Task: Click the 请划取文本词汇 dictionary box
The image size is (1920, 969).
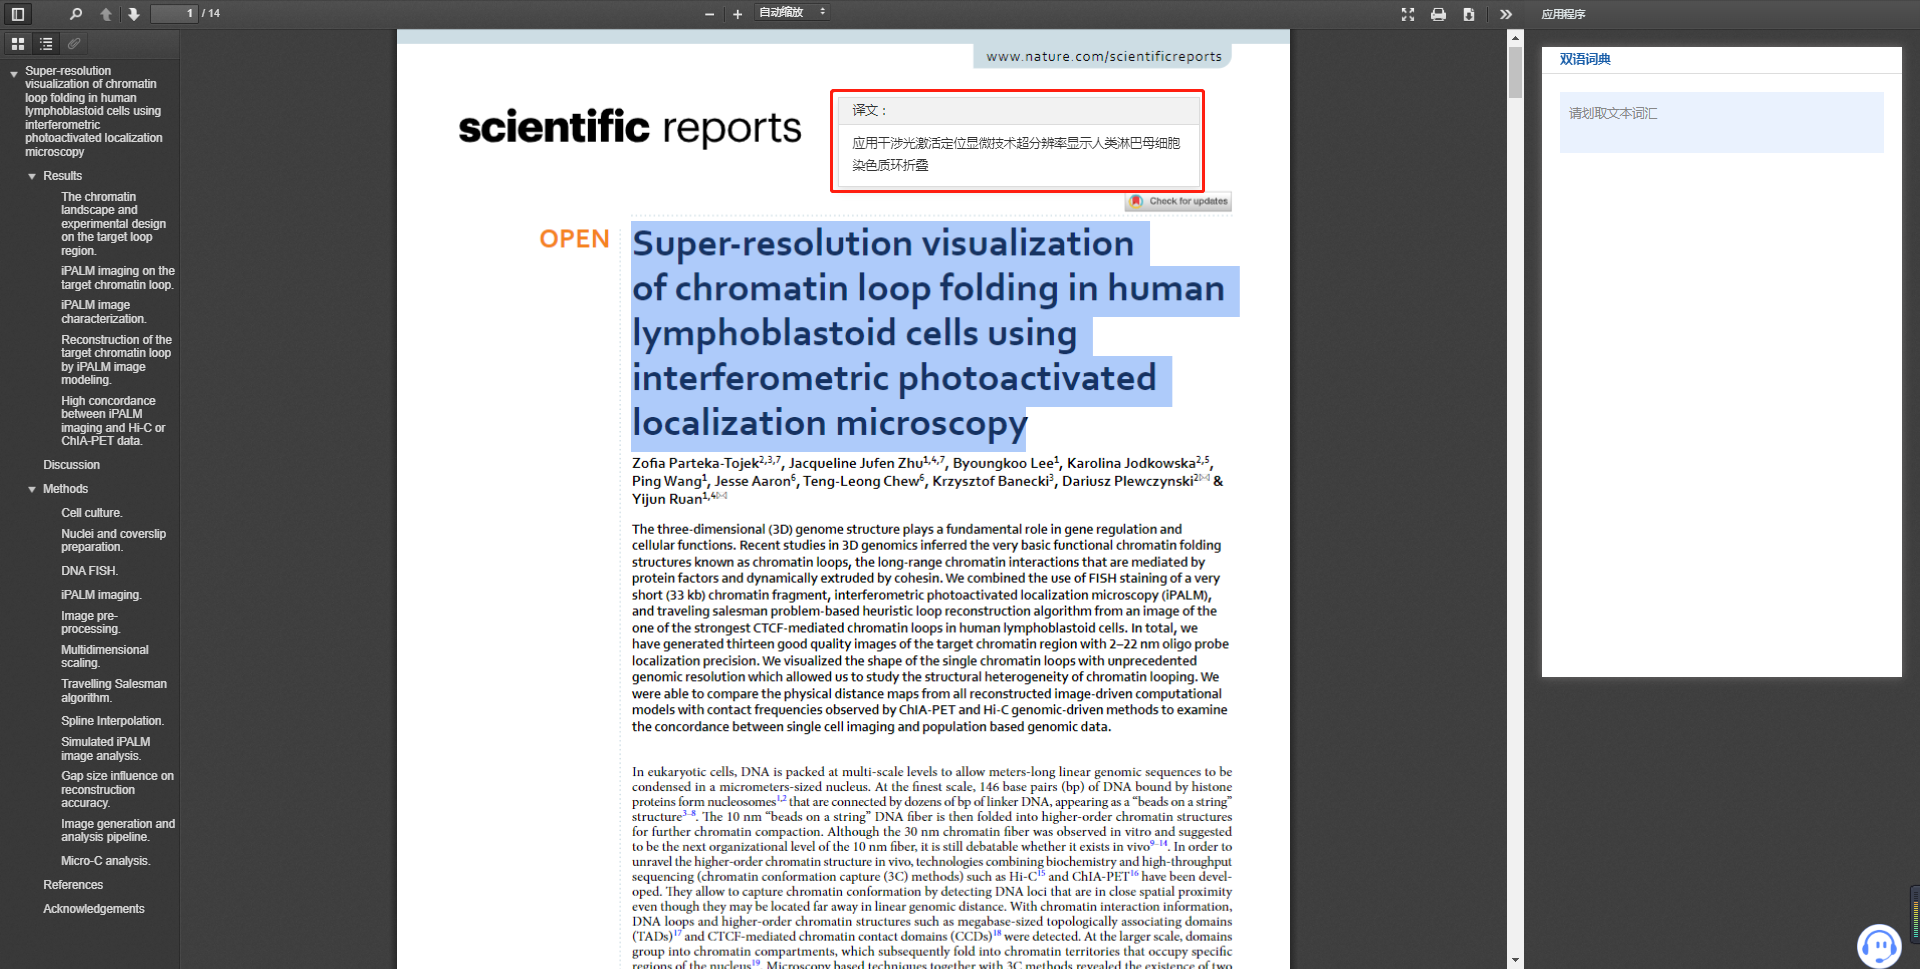Action: point(1721,122)
